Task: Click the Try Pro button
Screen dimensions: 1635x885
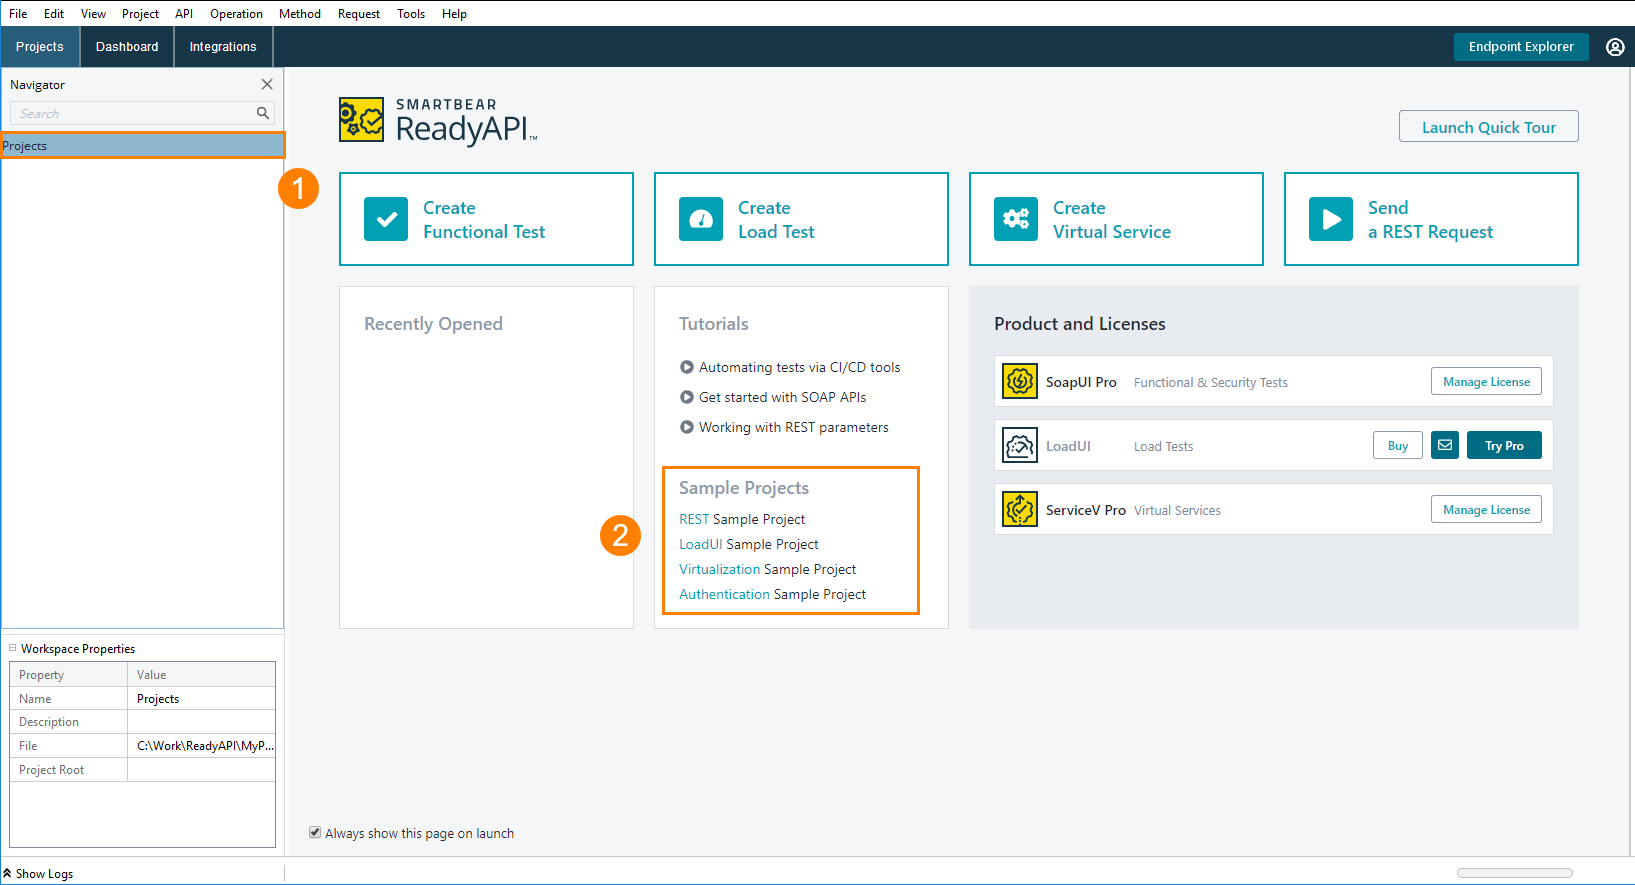Action: (x=1504, y=445)
